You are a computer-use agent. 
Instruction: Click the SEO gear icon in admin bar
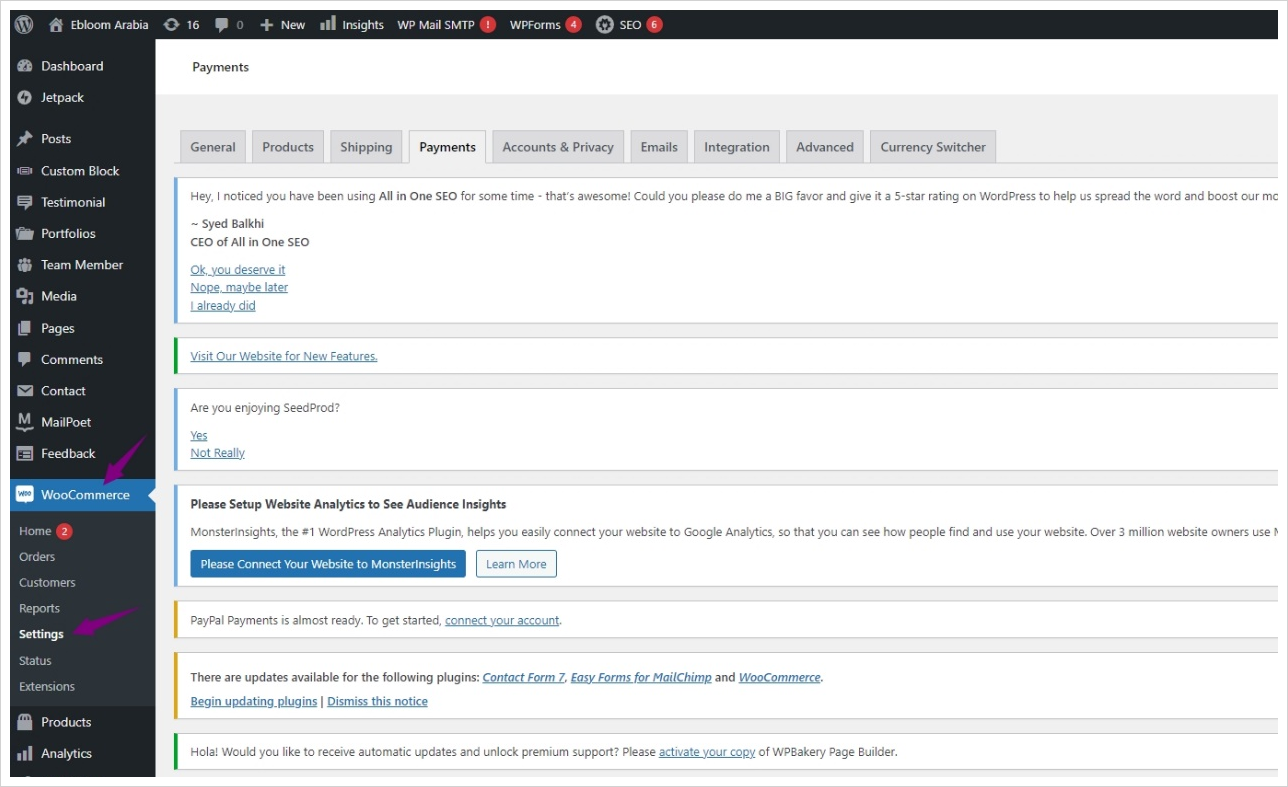coord(604,25)
